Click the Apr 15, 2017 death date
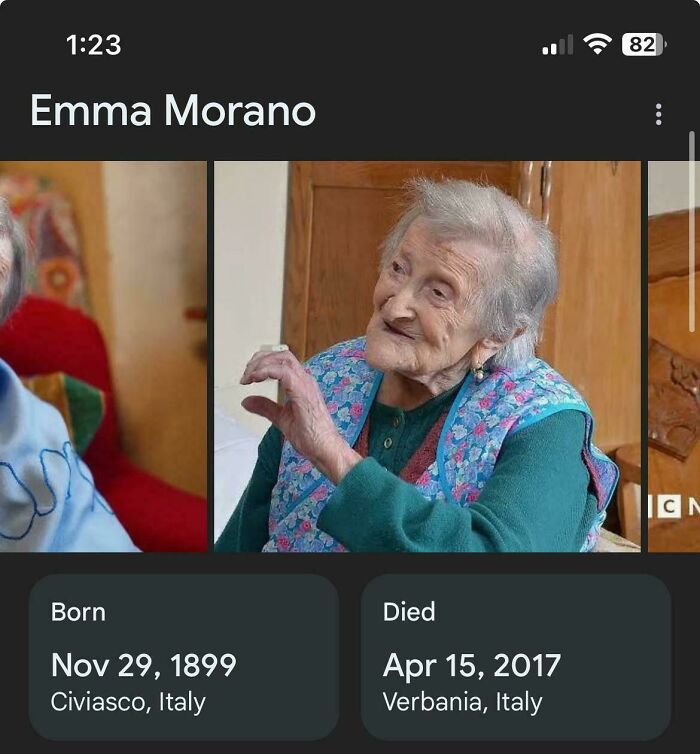700x754 pixels. click(x=472, y=666)
